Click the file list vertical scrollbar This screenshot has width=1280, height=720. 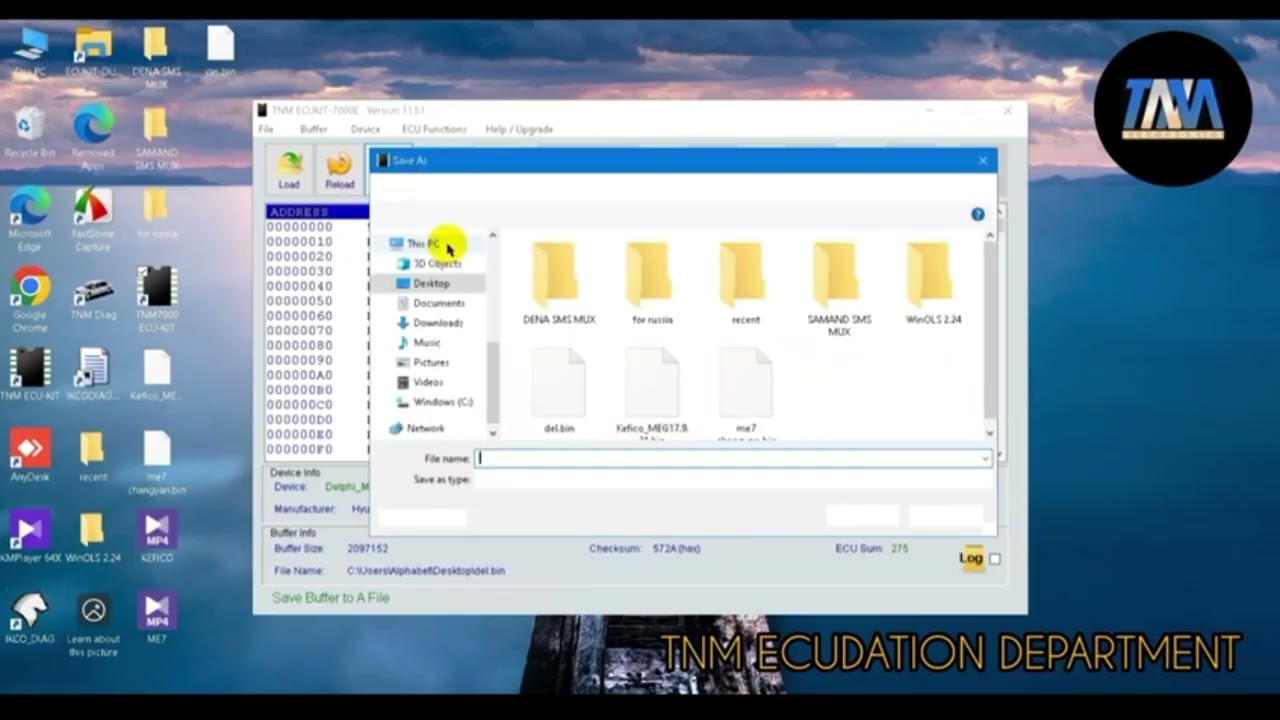[990, 334]
